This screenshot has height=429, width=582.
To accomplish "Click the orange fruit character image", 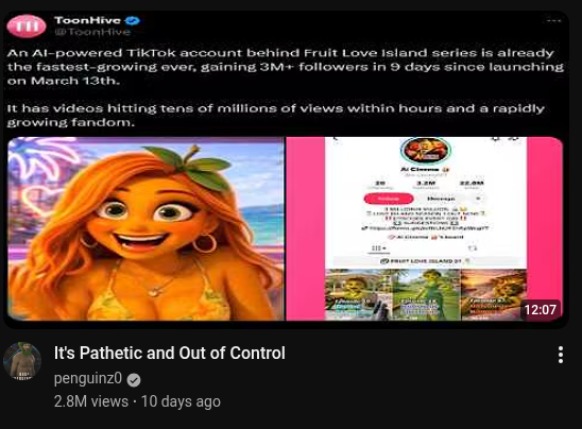I will [x=146, y=229].
